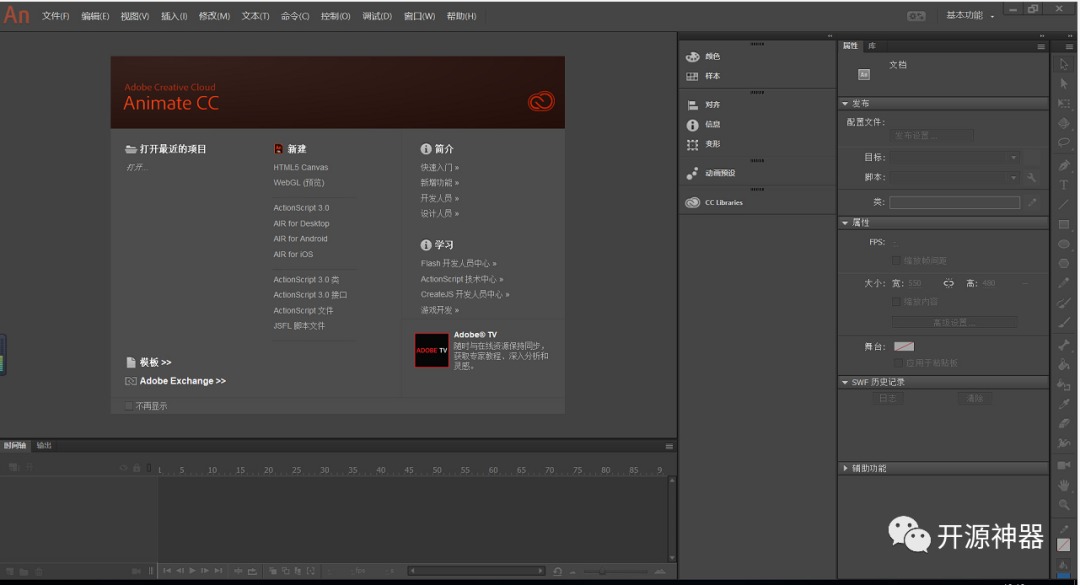Click the 高级设置 button
The height and width of the screenshot is (585, 1080).
tap(954, 322)
